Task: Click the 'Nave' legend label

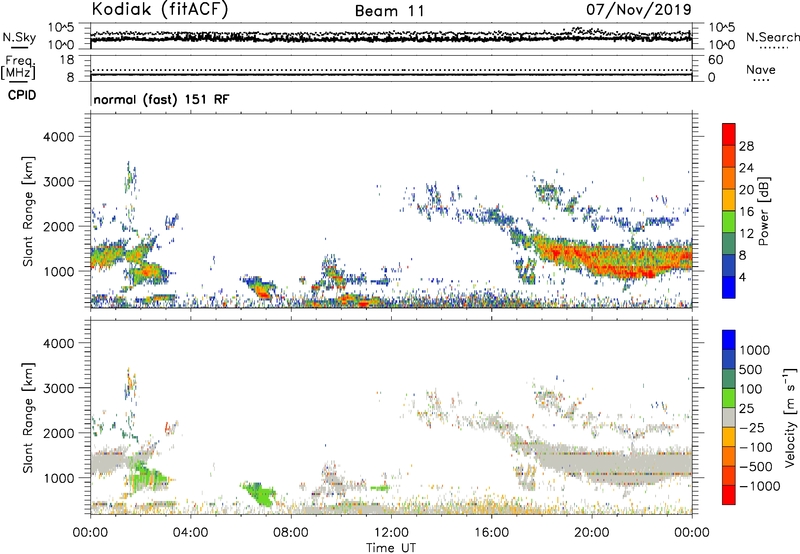Action: (760, 70)
